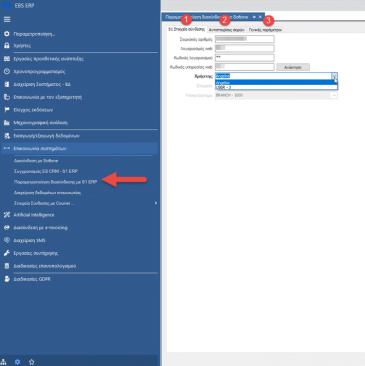This screenshot has width=365, height=366.
Task: Click the Σειριακός αριθμός input field
Action: click(245, 39)
